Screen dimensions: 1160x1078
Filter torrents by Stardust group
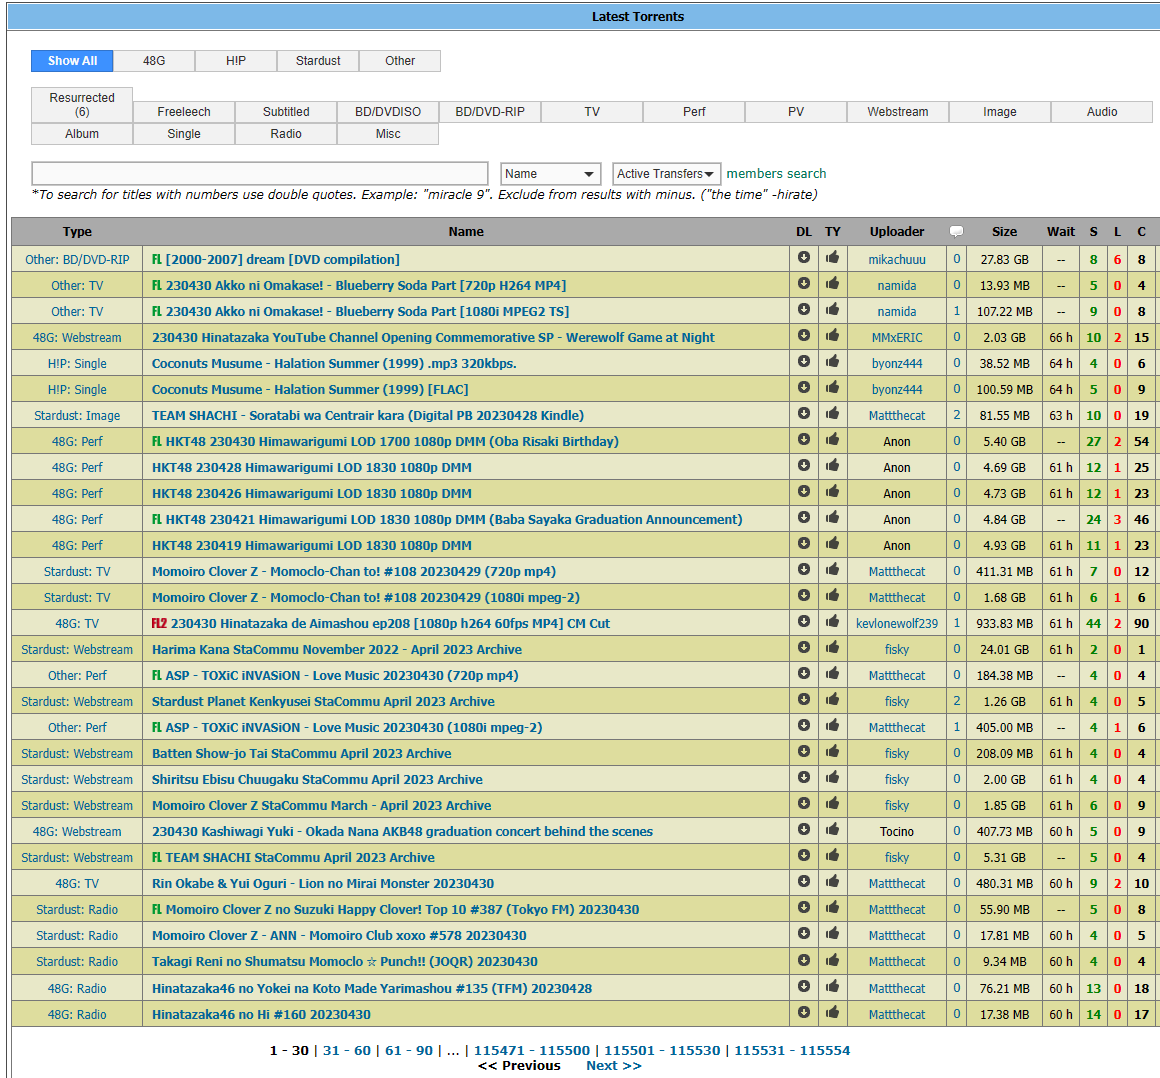point(318,61)
